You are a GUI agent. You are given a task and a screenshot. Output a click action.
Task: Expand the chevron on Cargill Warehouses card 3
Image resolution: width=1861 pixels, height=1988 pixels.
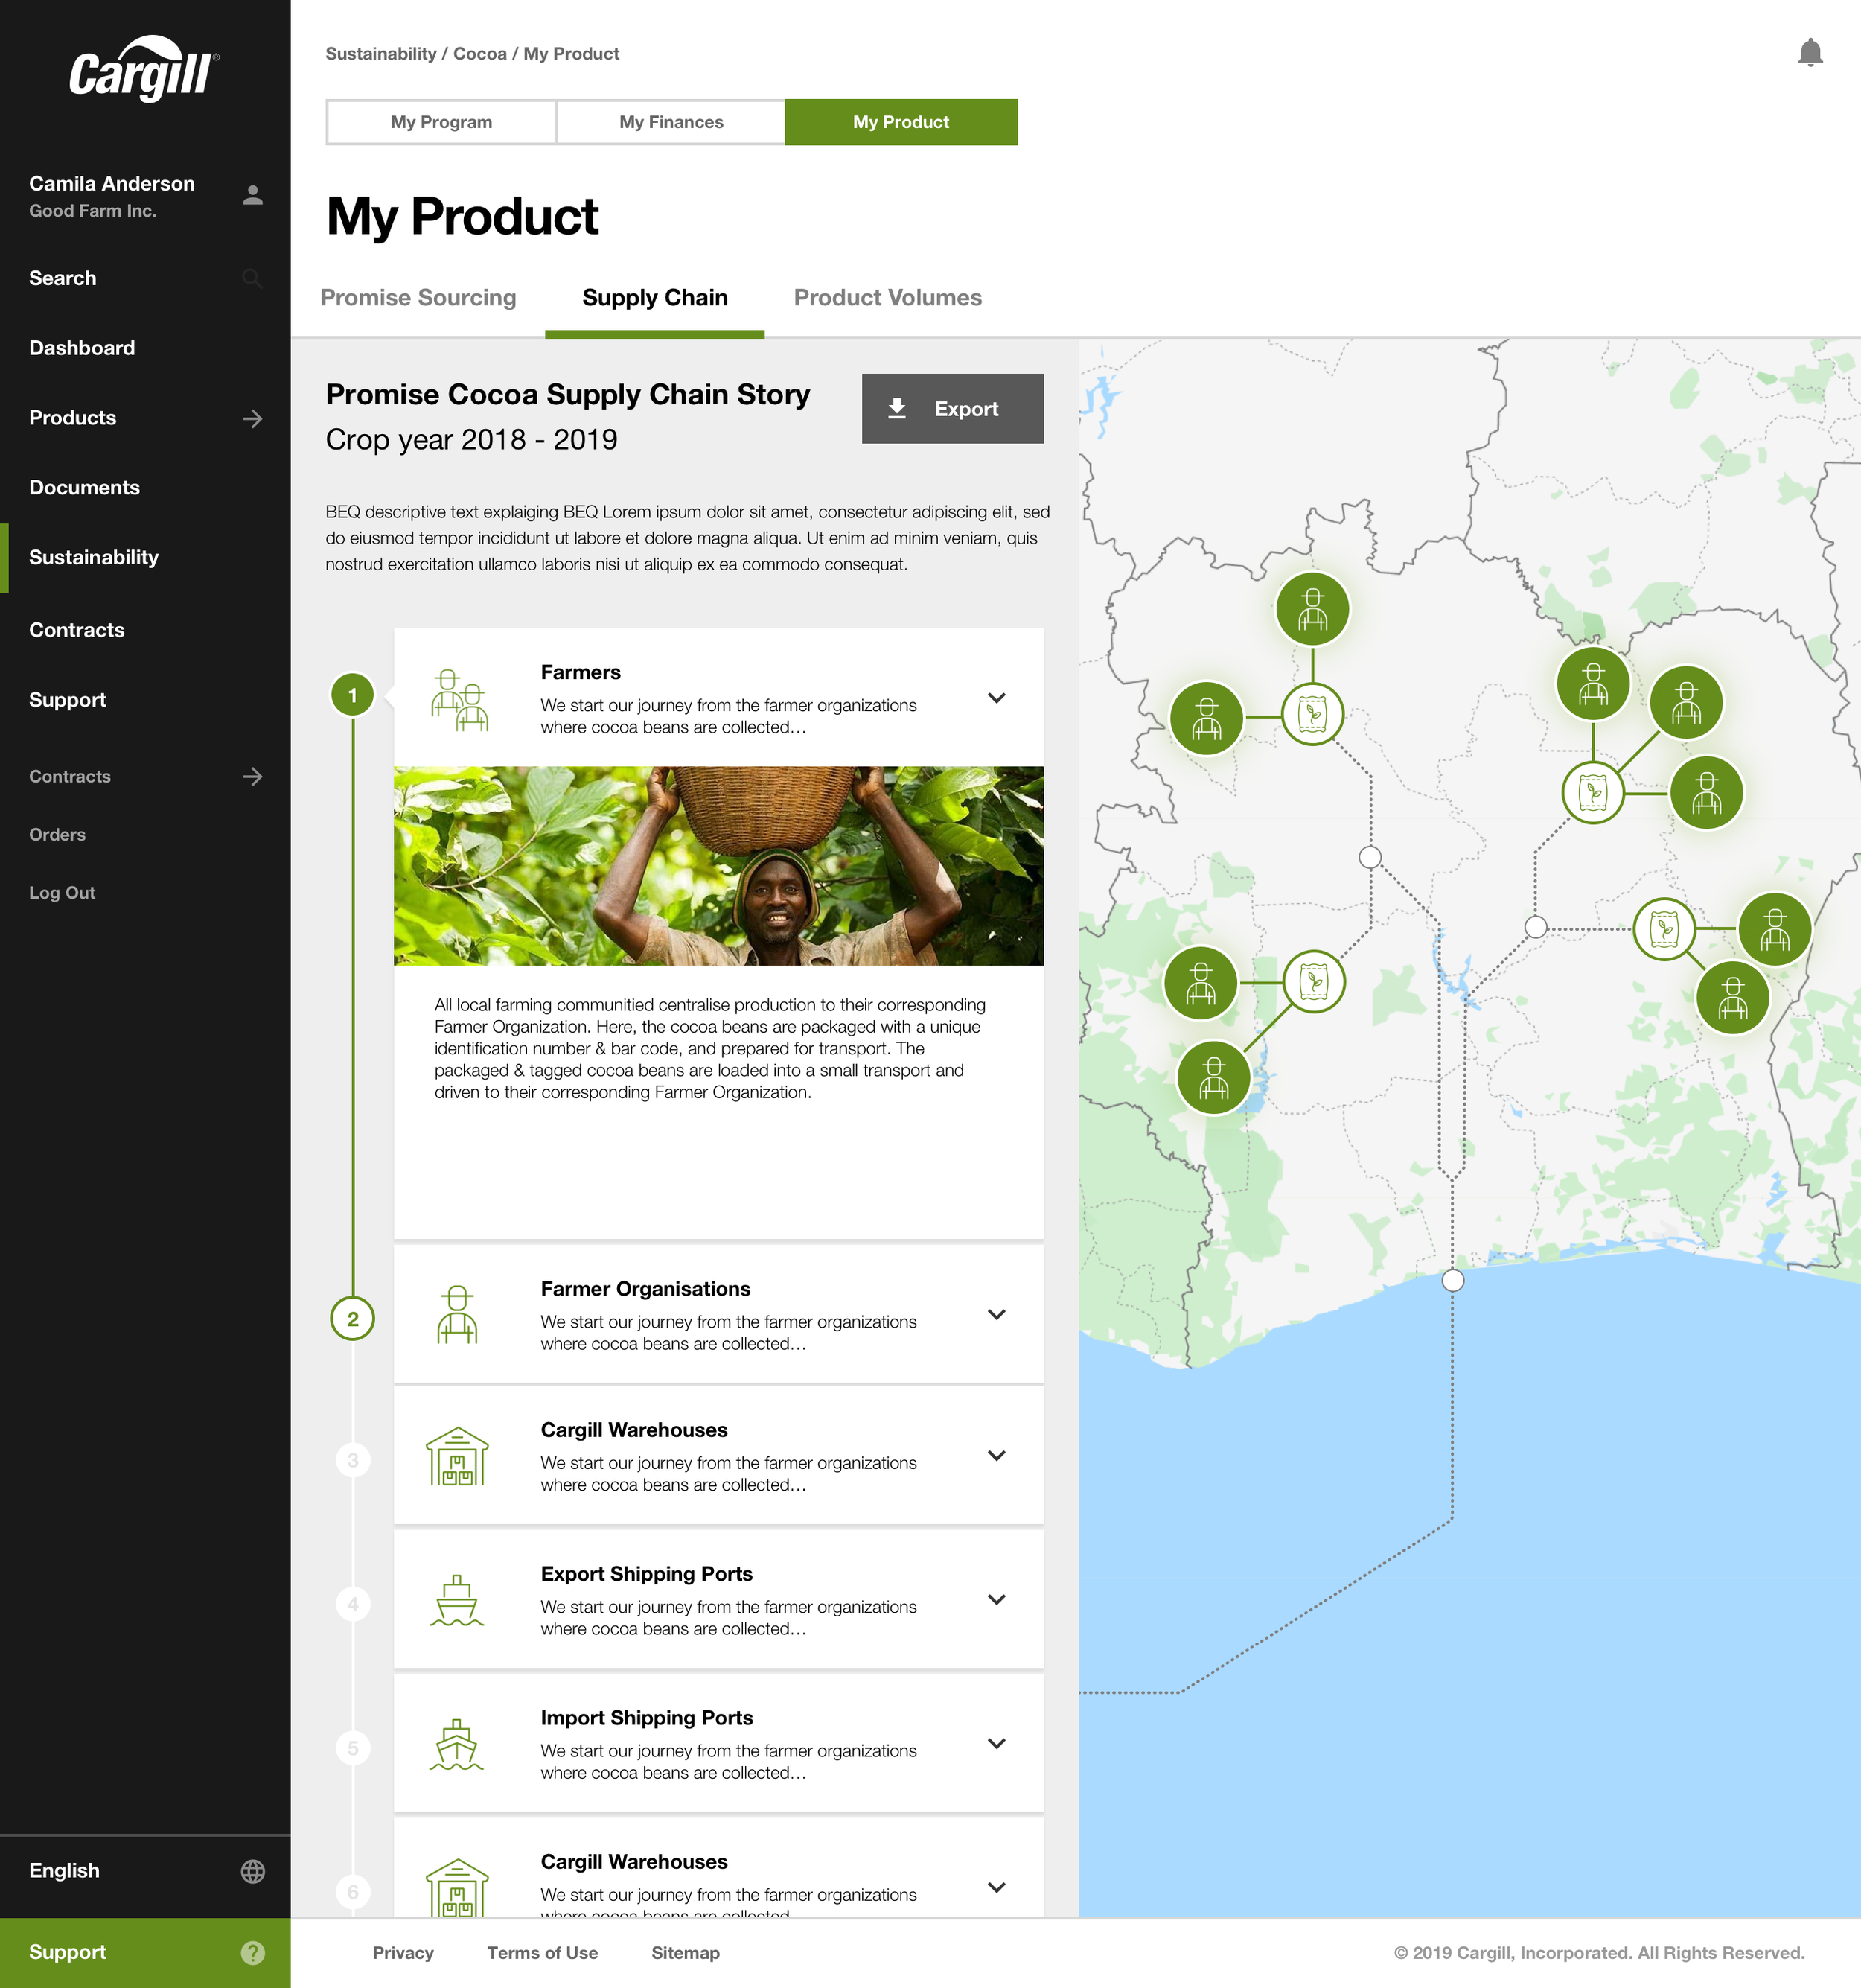pos(996,1455)
